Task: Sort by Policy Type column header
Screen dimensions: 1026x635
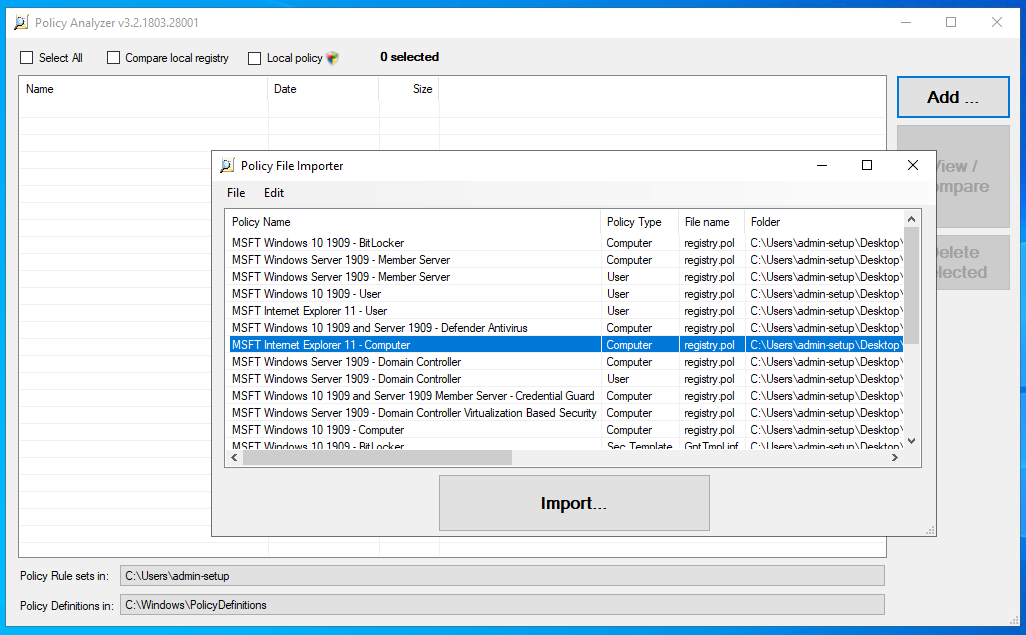Action: [639, 222]
